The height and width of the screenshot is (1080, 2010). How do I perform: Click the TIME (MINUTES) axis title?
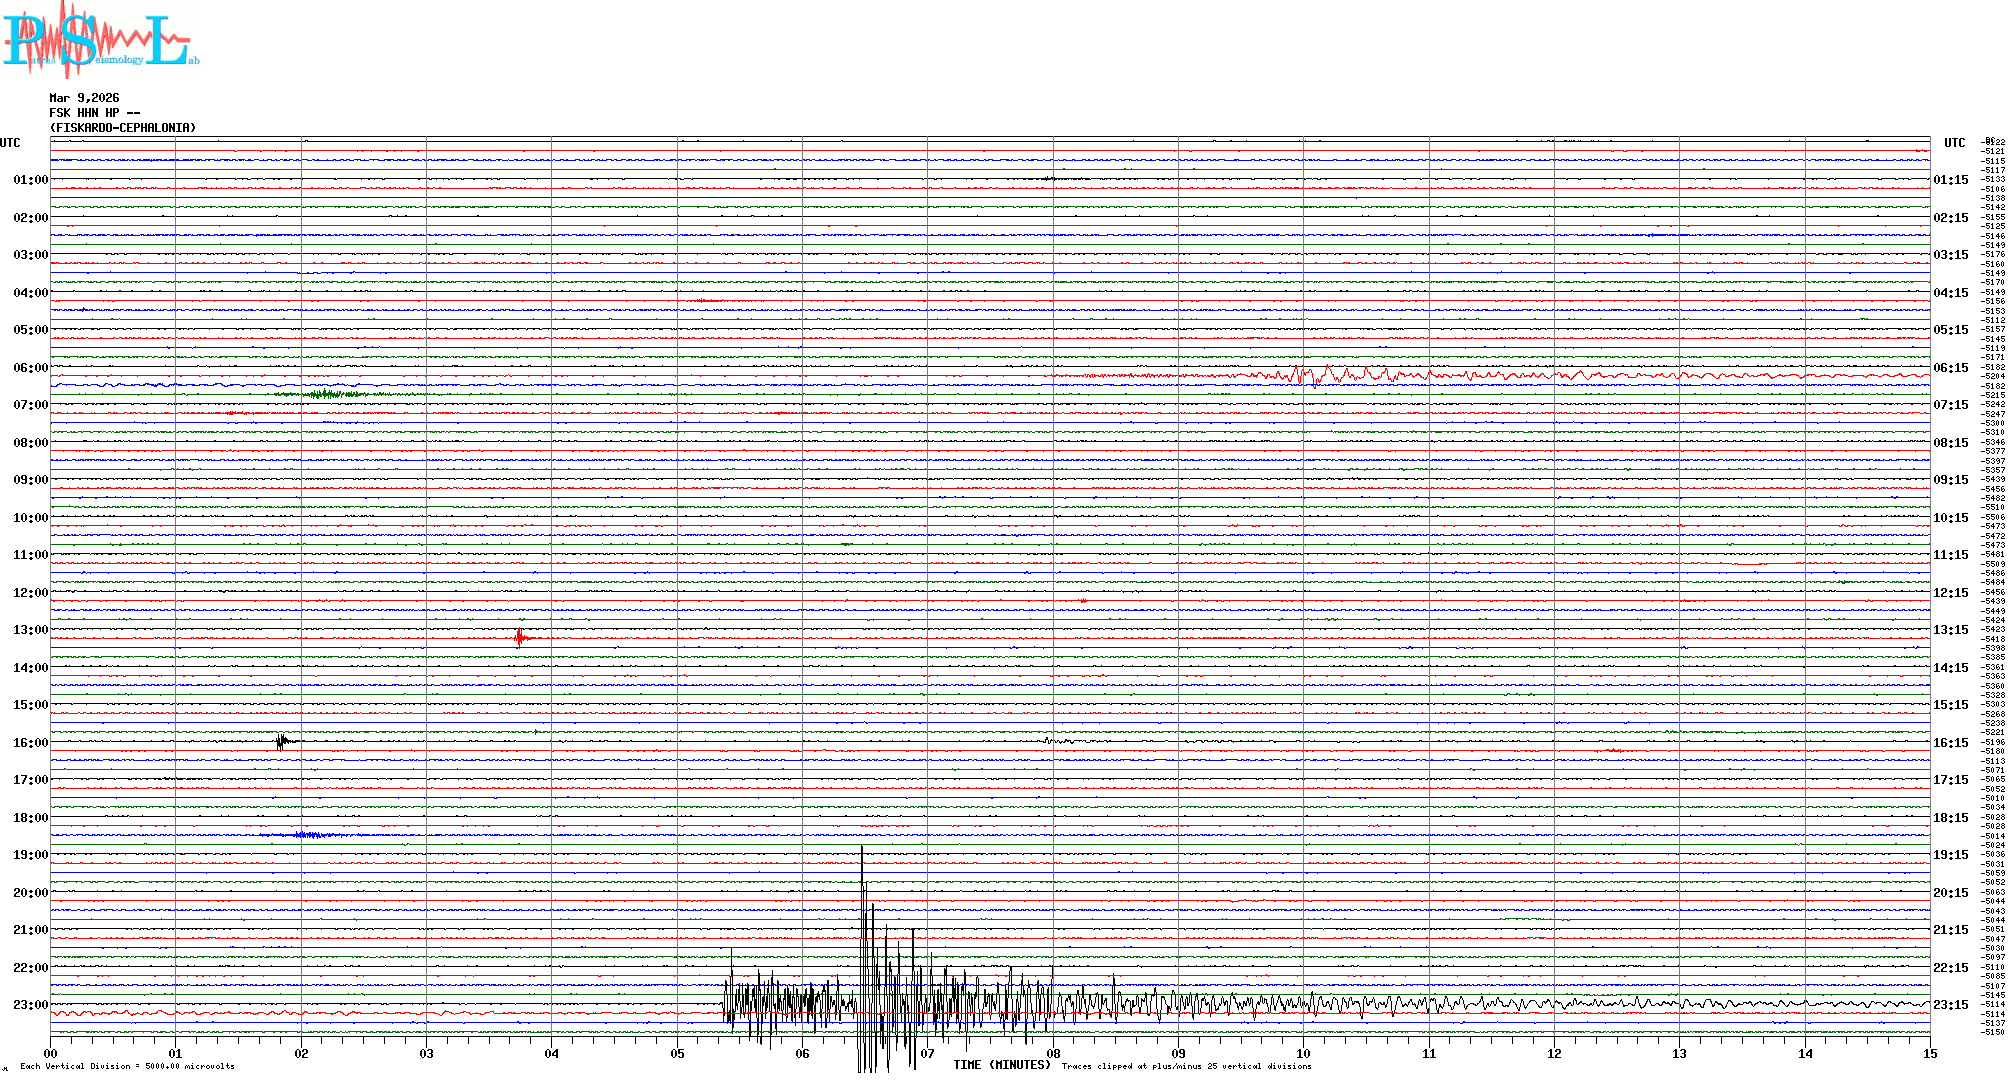[x=1002, y=1065]
